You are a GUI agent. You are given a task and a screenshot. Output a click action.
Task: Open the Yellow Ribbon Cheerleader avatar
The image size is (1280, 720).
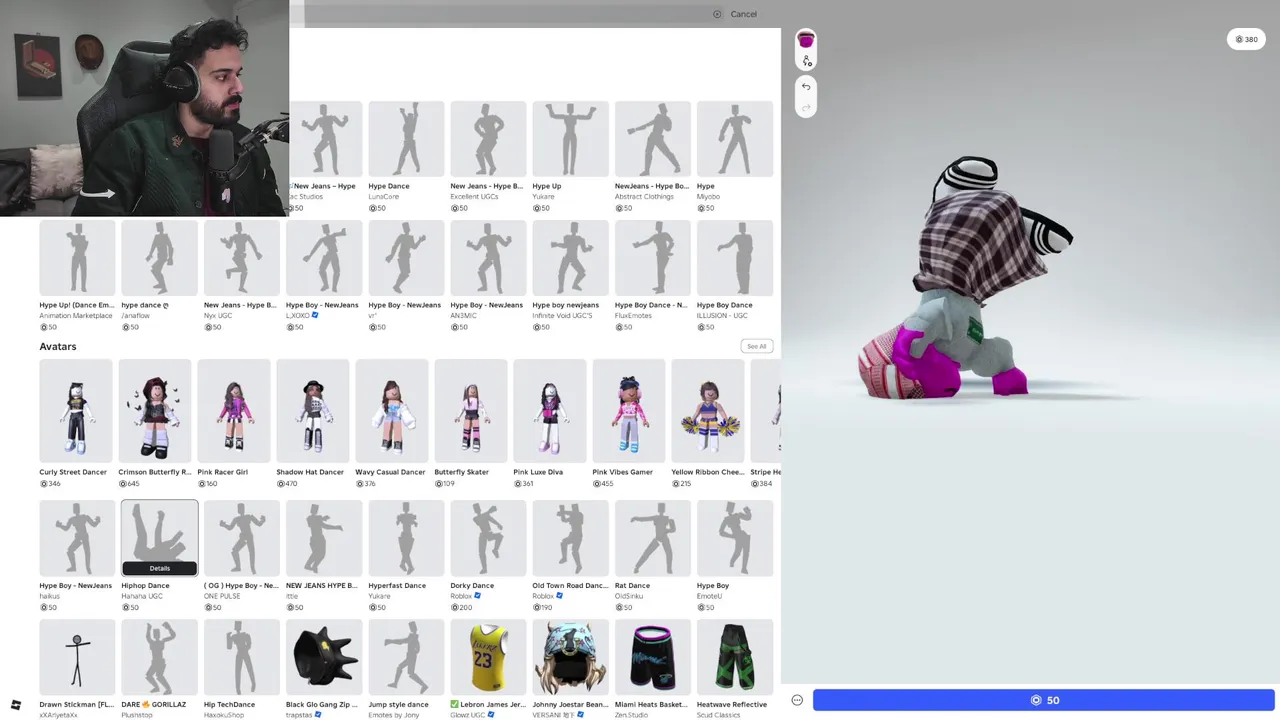coord(708,424)
